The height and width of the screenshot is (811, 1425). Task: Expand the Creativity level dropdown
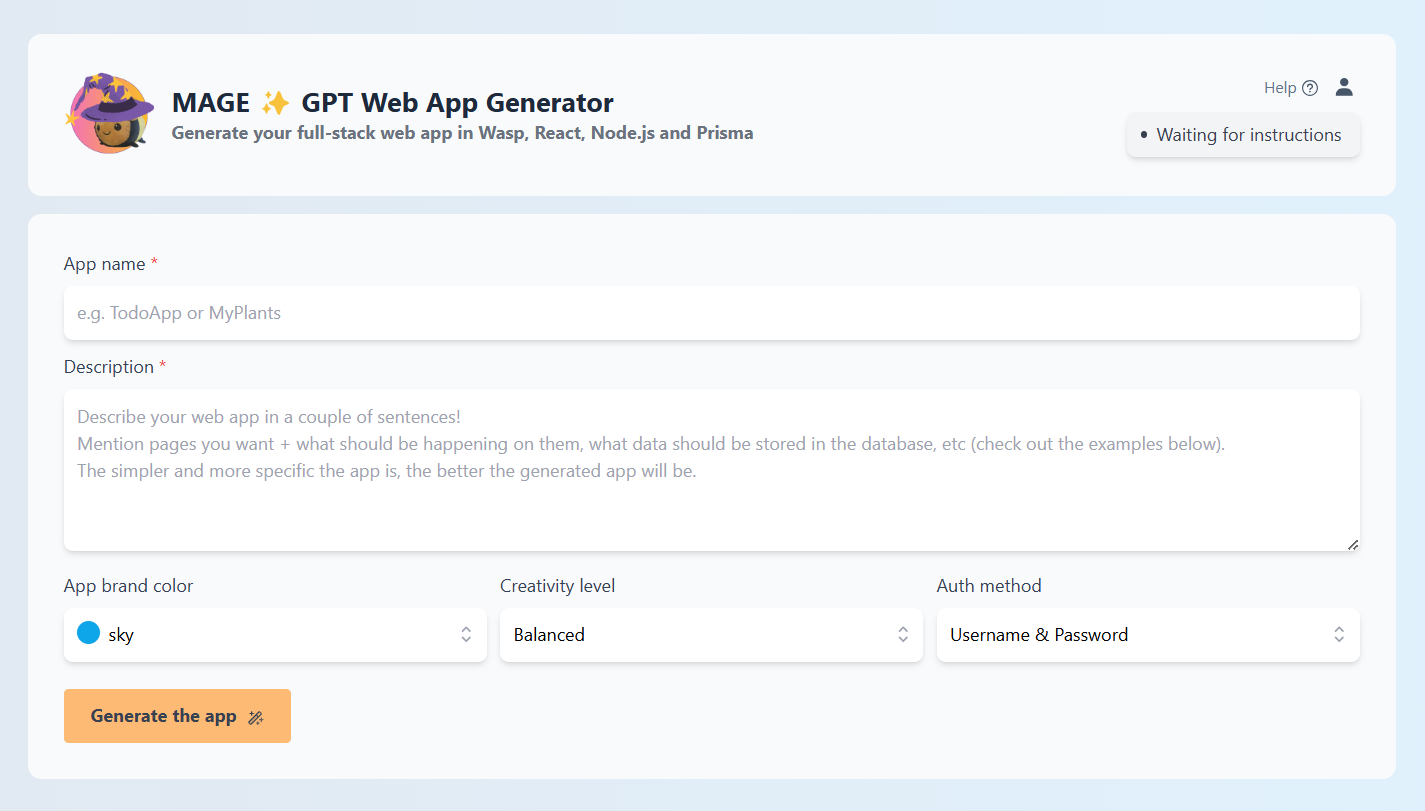(711, 635)
